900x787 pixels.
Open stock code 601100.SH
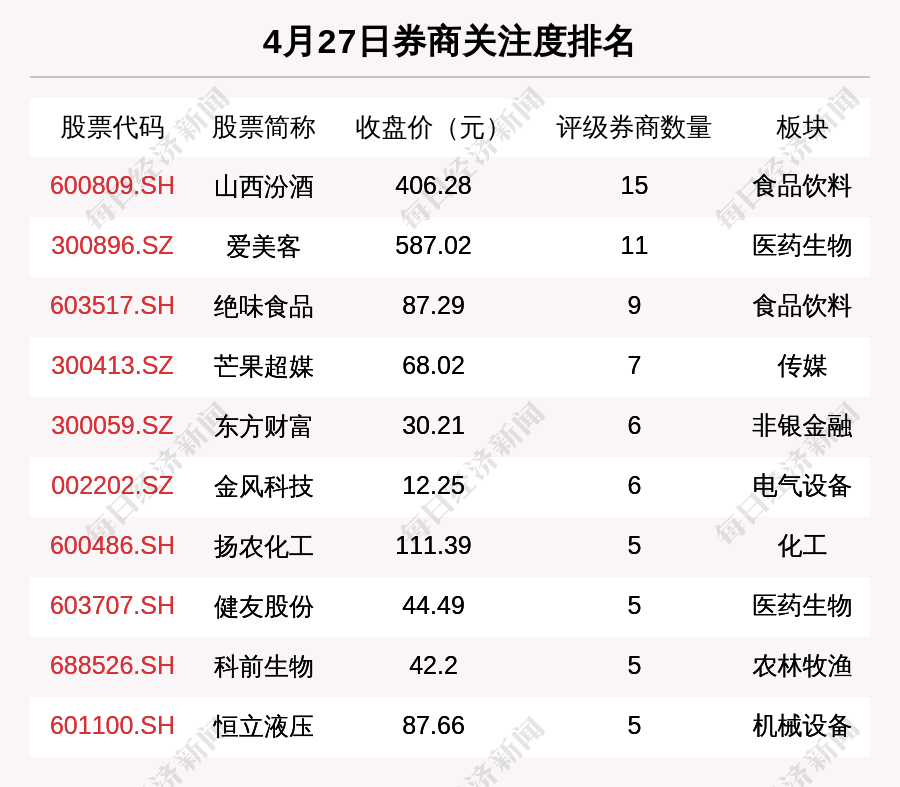(112, 726)
